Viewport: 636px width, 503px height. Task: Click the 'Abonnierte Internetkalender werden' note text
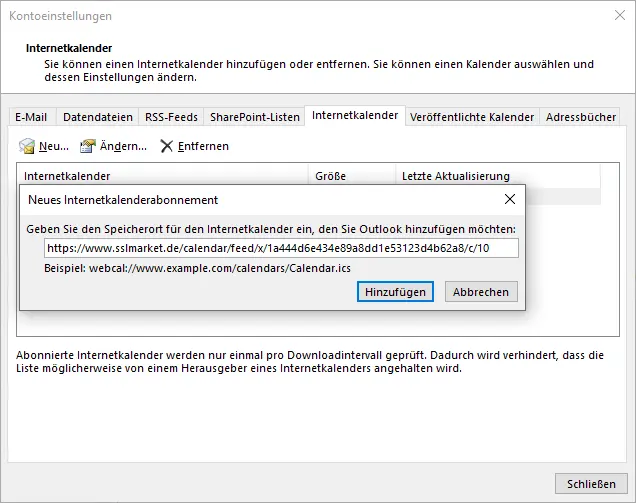(310, 362)
